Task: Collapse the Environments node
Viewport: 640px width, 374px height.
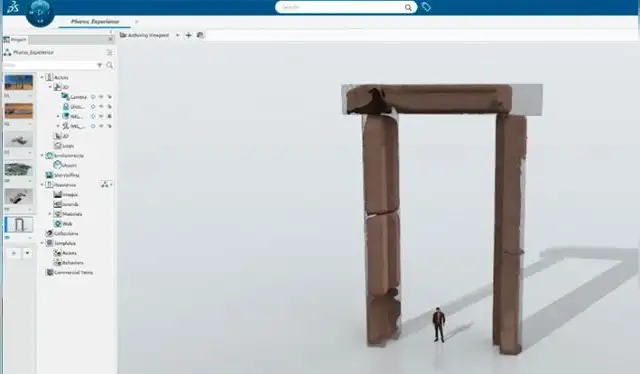Action: point(42,156)
